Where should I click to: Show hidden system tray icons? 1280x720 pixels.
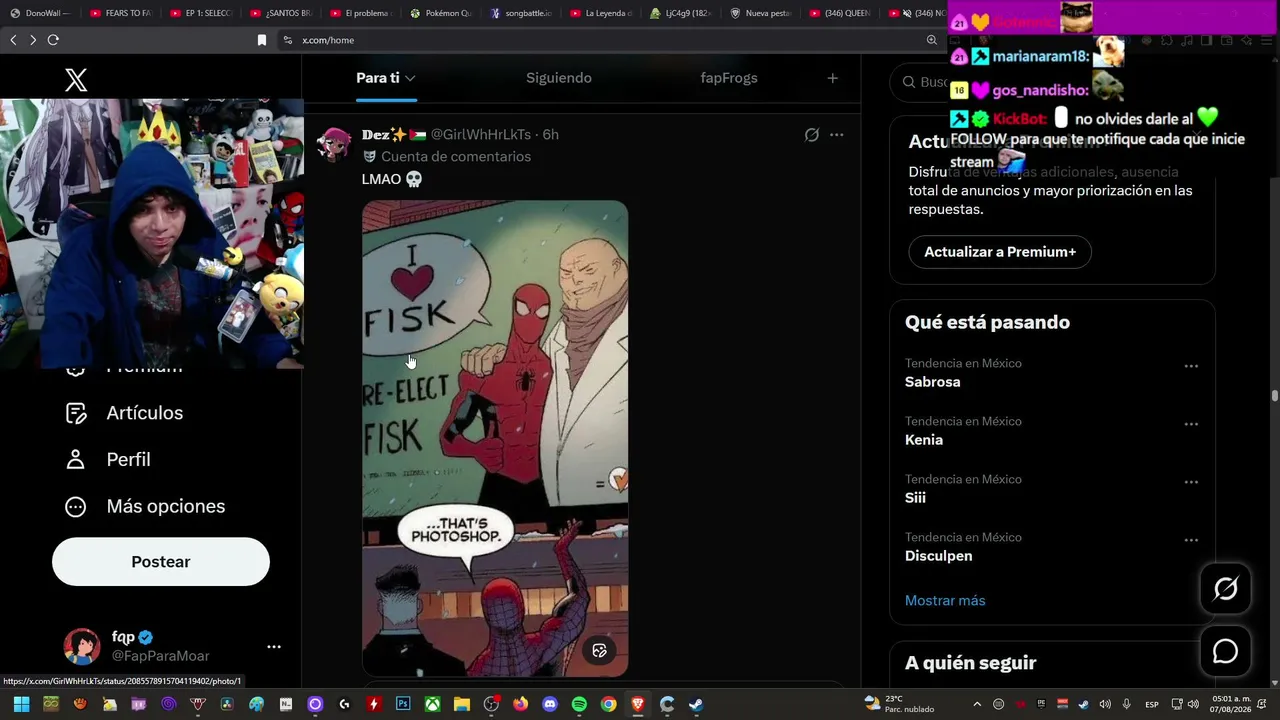point(977,704)
